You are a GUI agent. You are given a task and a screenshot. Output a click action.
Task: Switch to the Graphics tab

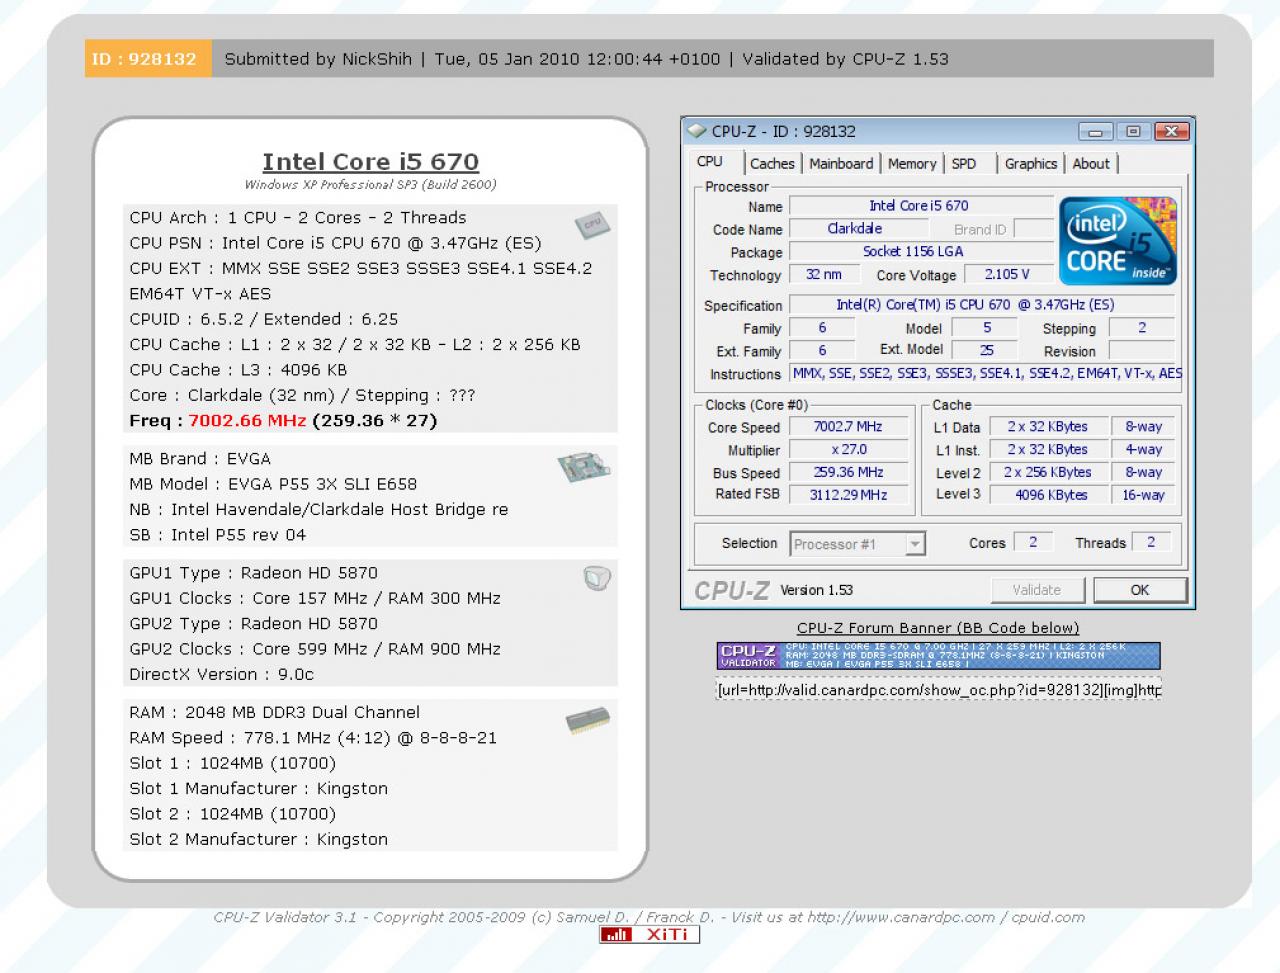click(1031, 164)
